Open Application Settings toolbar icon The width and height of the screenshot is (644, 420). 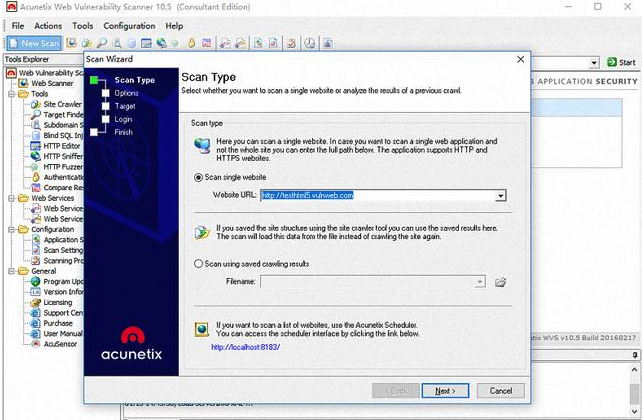(x=258, y=43)
